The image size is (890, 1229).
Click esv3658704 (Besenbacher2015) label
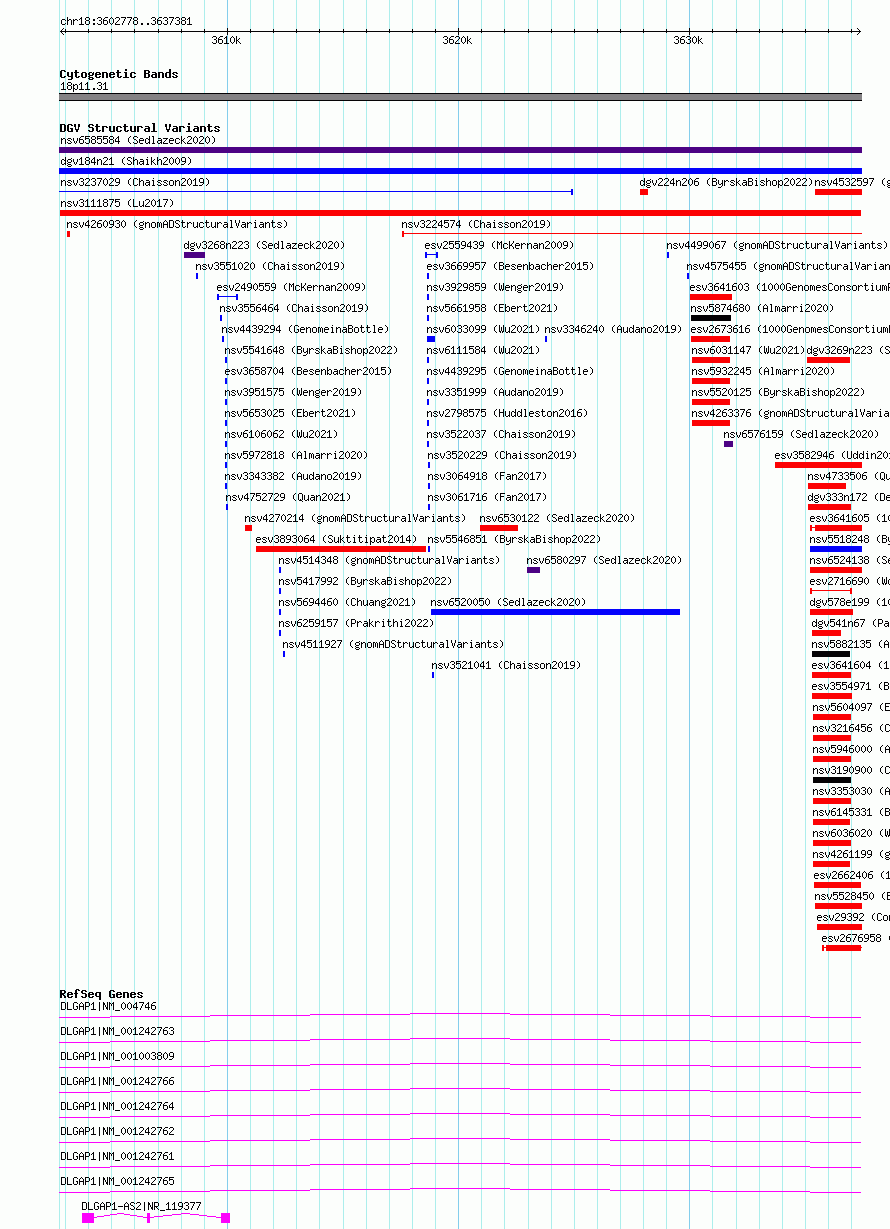[308, 371]
